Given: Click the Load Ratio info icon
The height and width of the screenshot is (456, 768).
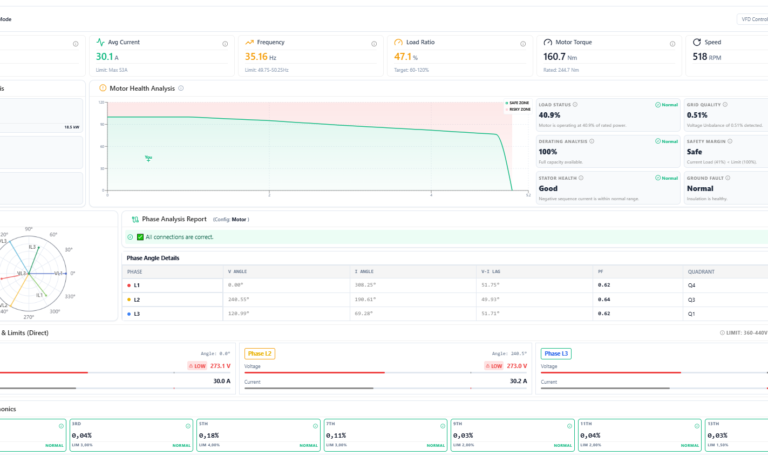Looking at the screenshot, I should (523, 44).
